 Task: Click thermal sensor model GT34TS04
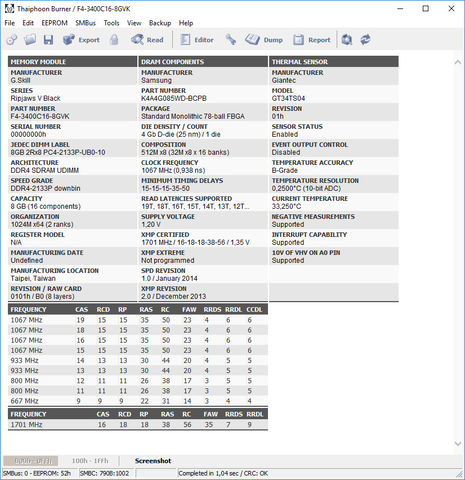[x=288, y=98]
